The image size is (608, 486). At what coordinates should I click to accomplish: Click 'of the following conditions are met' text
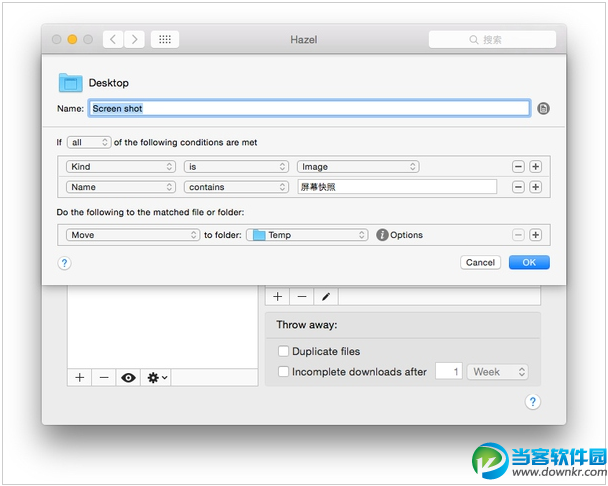tap(185, 142)
